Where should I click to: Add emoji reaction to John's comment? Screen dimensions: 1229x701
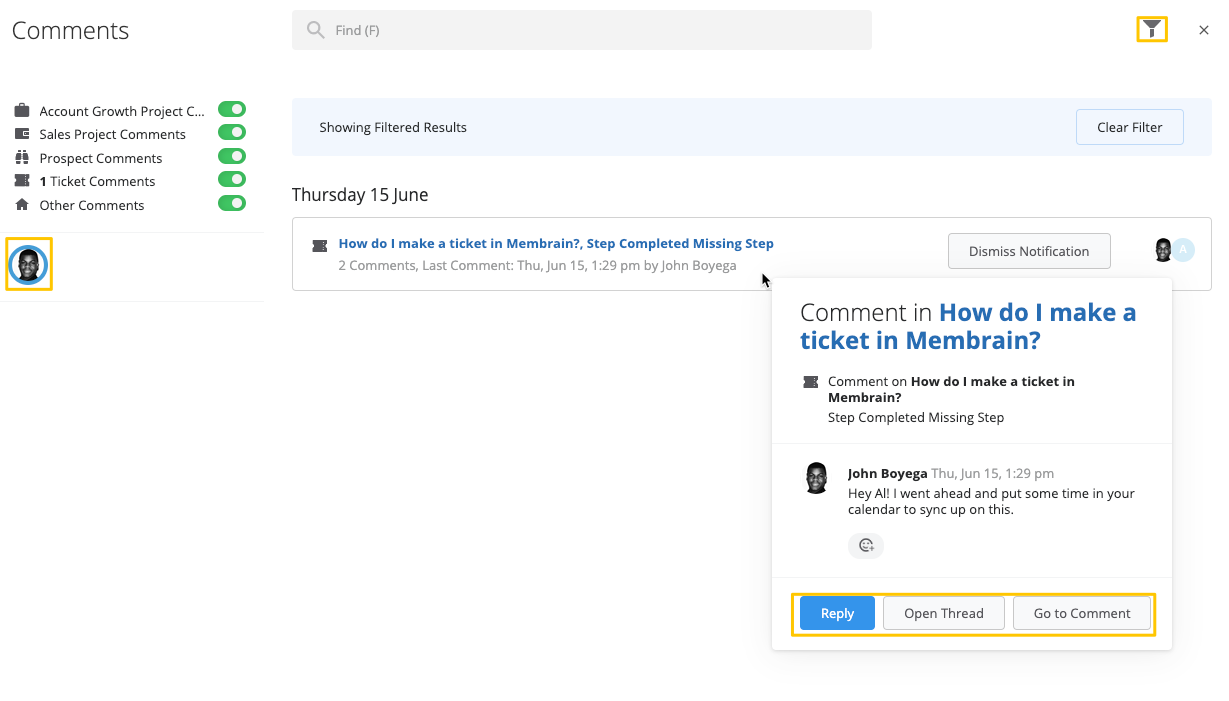pos(866,545)
